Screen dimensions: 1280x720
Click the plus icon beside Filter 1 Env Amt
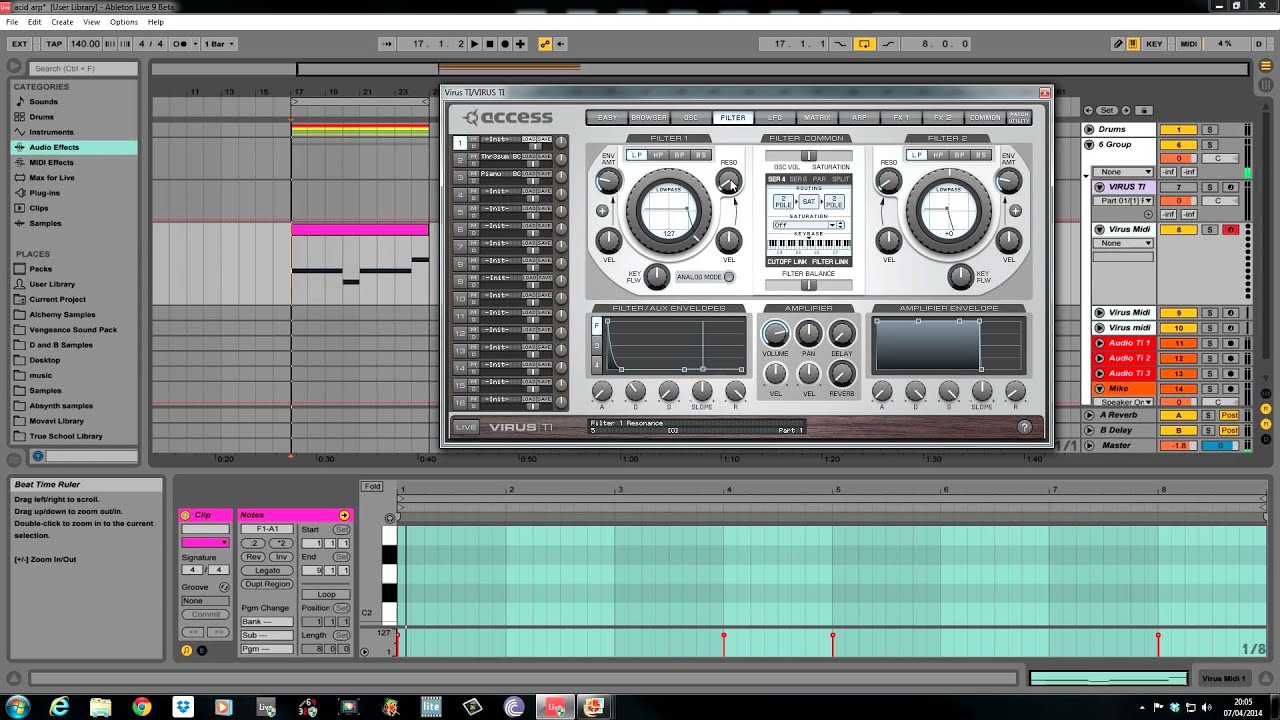(x=602, y=211)
